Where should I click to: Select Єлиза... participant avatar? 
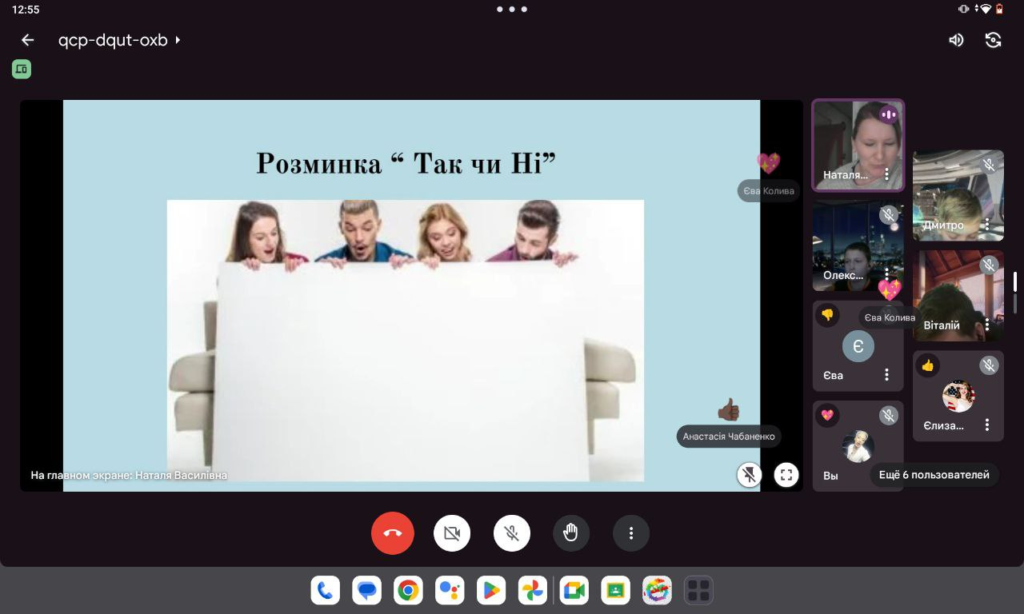(958, 396)
